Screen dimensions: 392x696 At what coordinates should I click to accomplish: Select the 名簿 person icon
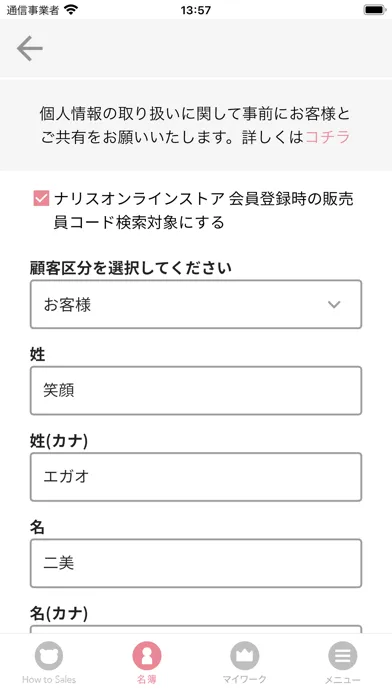pos(147,655)
